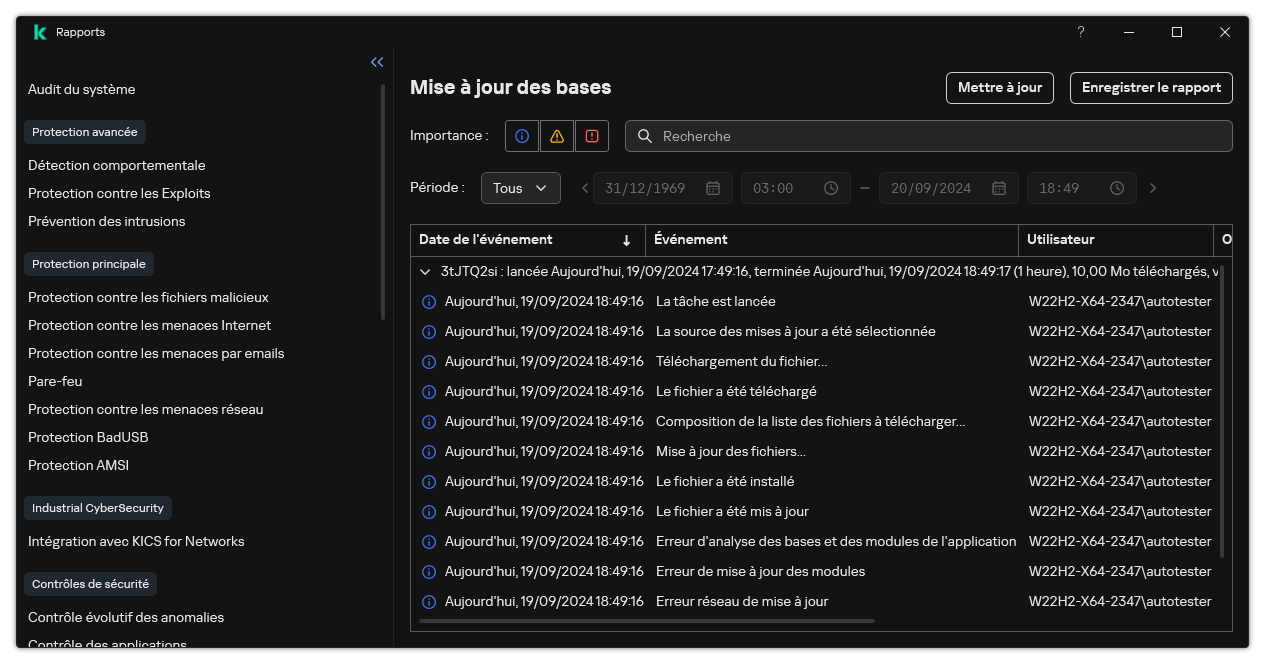Collapse the 3tJTQ2si task event group

pos(424,271)
